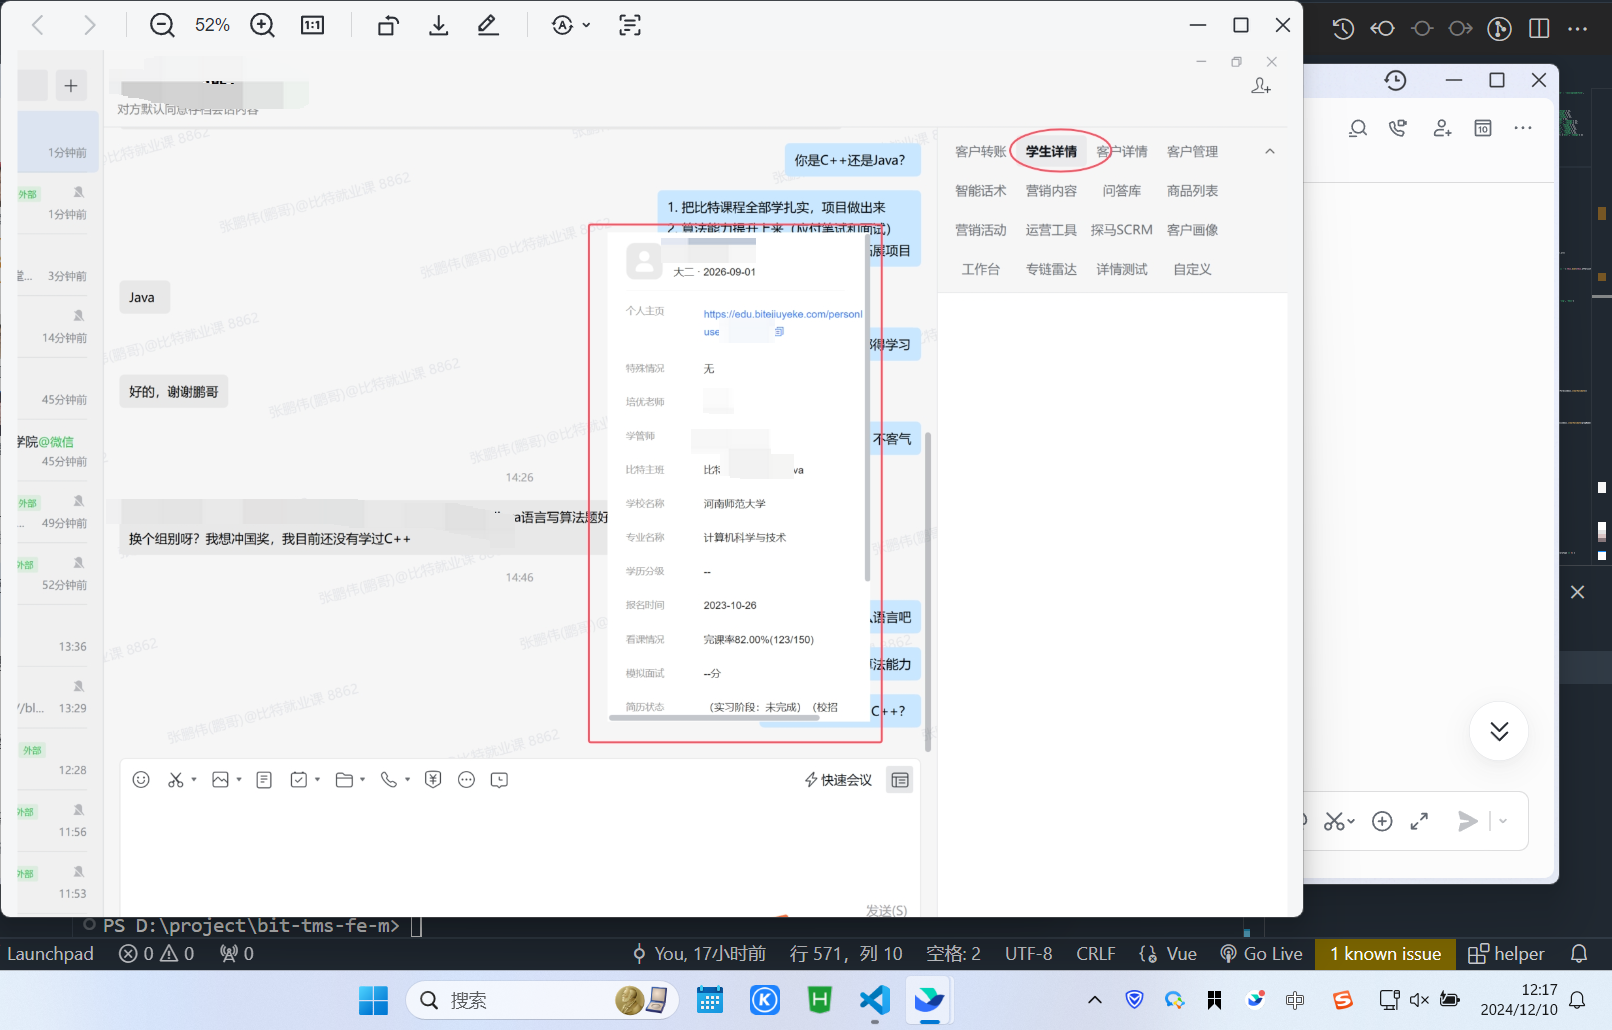This screenshot has width=1612, height=1030.
Task: Open the text recognition A tool
Action: click(x=563, y=25)
